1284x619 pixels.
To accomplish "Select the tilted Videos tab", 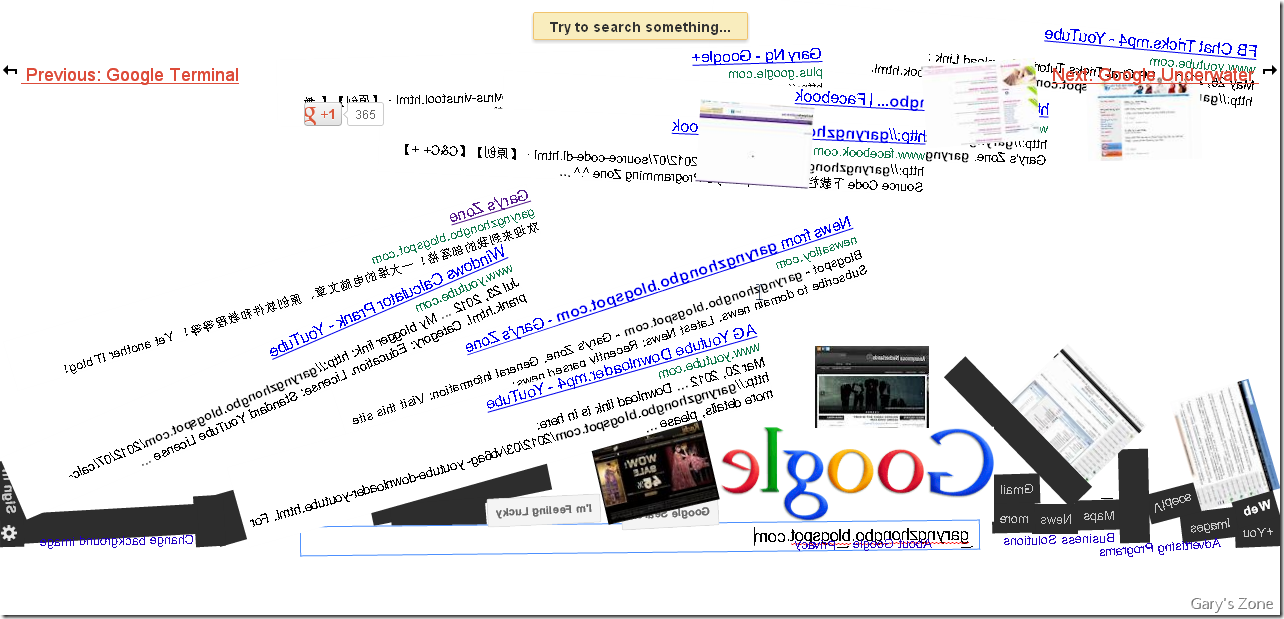I will pyautogui.click(x=1174, y=503).
